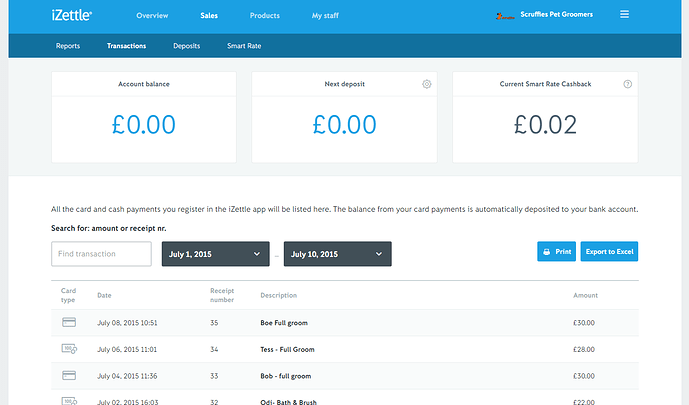Click Smart Rate Cashback help icon
Viewport: 689px width, 405px height.
[628, 84]
